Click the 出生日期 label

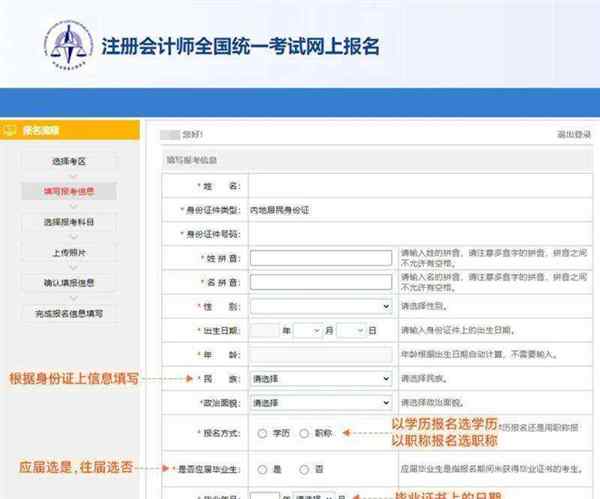pyautogui.click(x=219, y=331)
